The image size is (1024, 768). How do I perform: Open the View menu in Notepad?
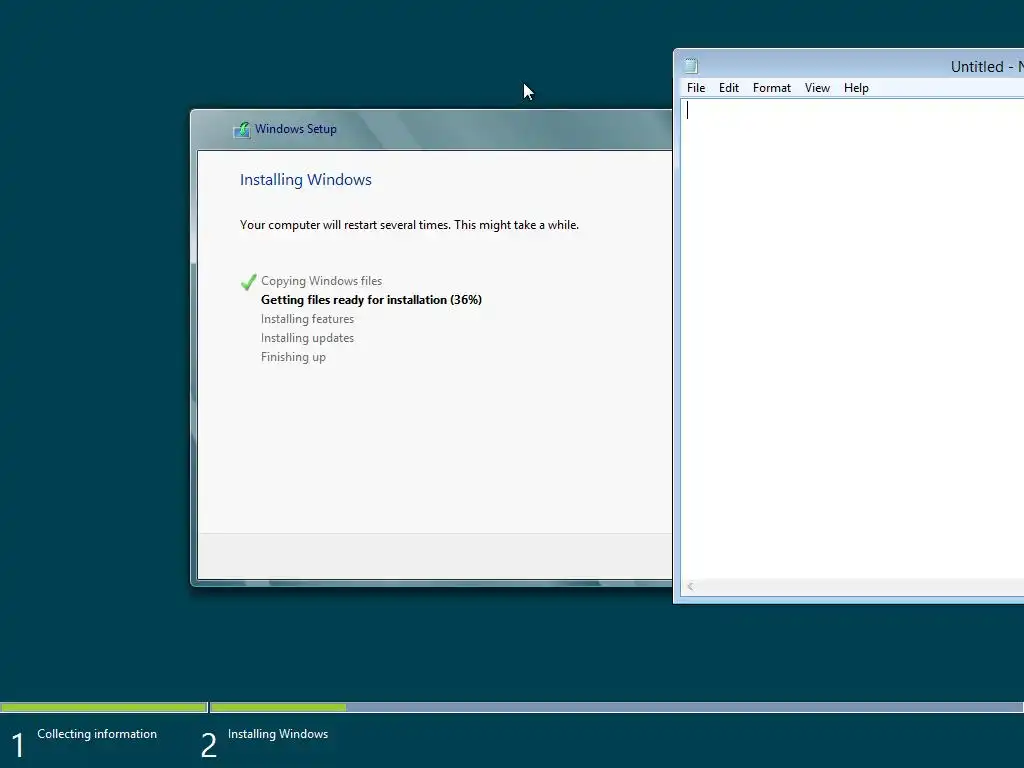[x=817, y=88]
